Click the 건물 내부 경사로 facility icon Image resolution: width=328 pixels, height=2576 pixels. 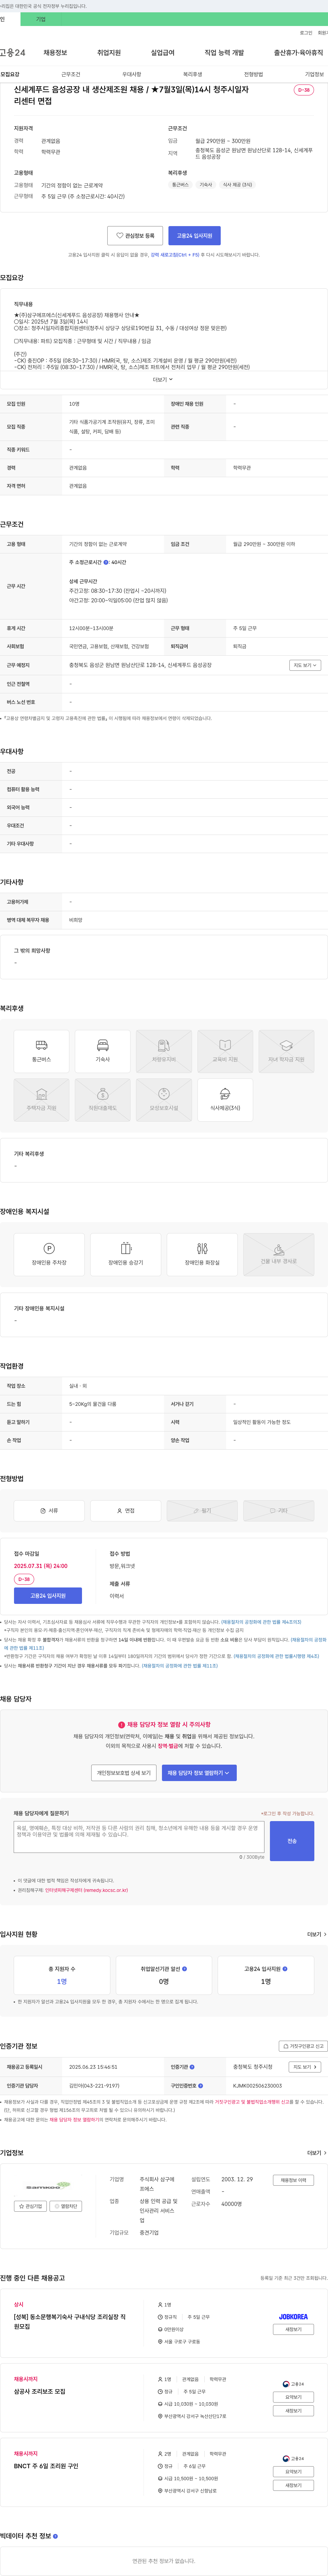tap(279, 1254)
